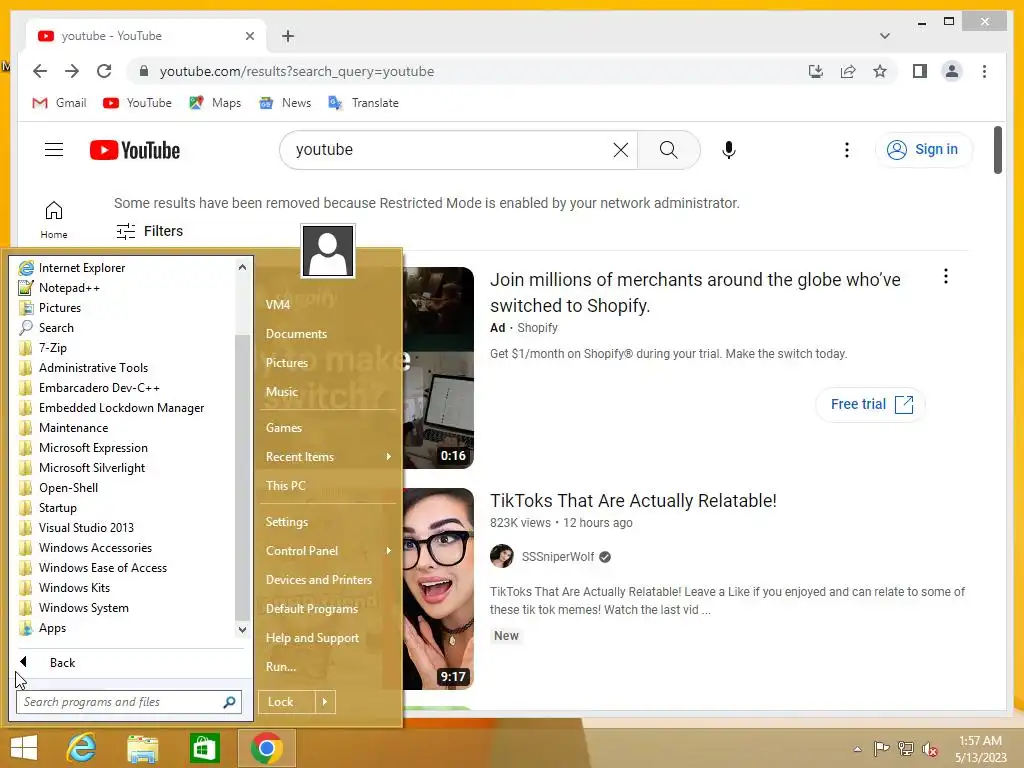Image resolution: width=1024 pixels, height=768 pixels.
Task: Open the Maps bookmark
Action: (215, 103)
